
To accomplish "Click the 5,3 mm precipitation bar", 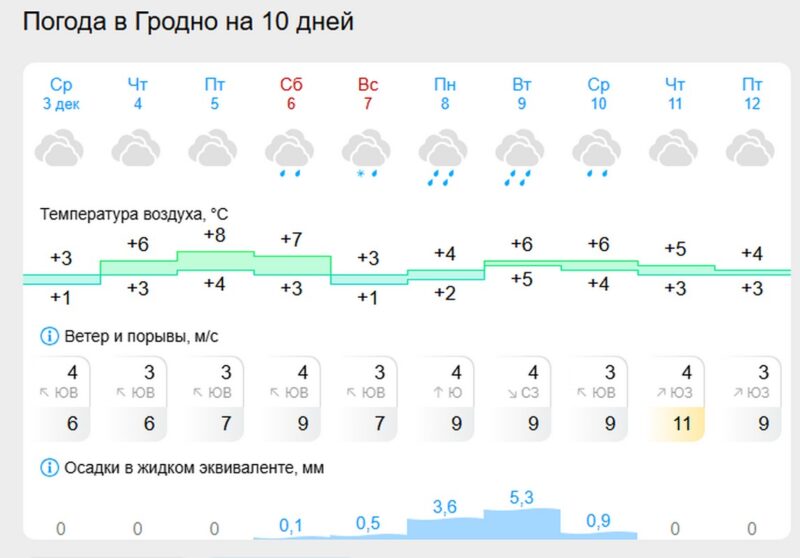I will [521, 523].
